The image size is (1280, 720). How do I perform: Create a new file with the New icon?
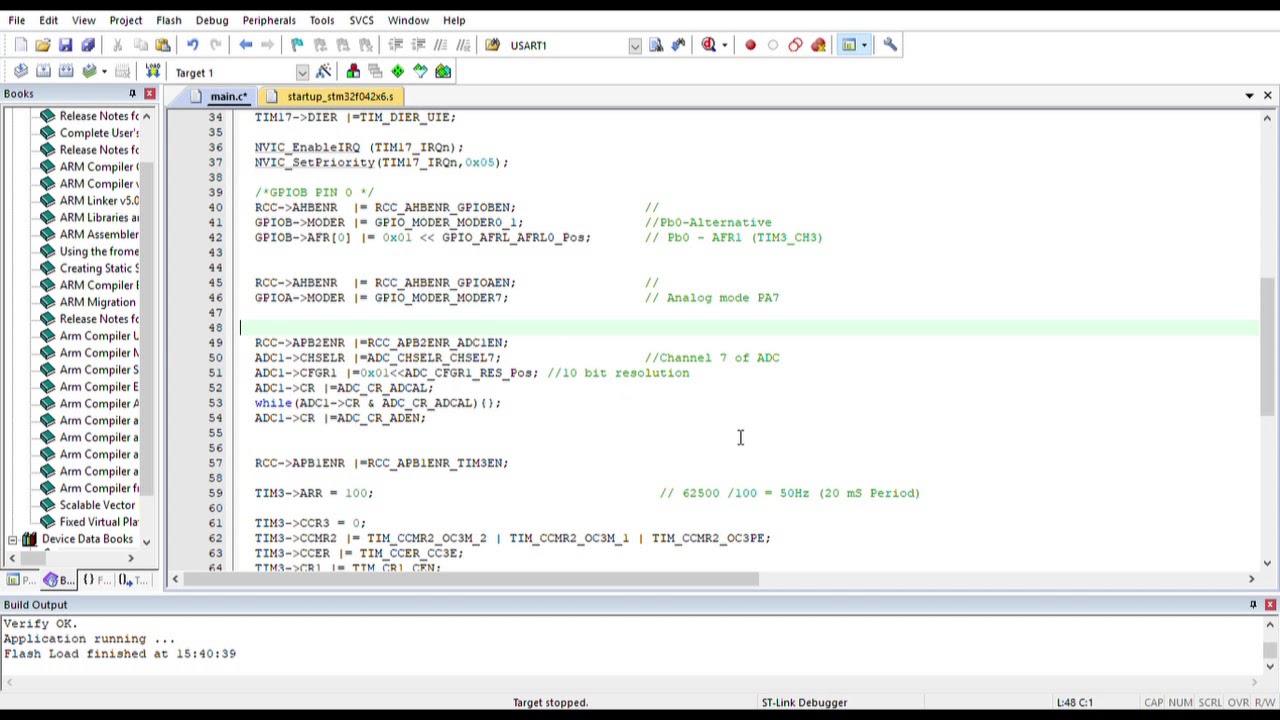coord(20,45)
